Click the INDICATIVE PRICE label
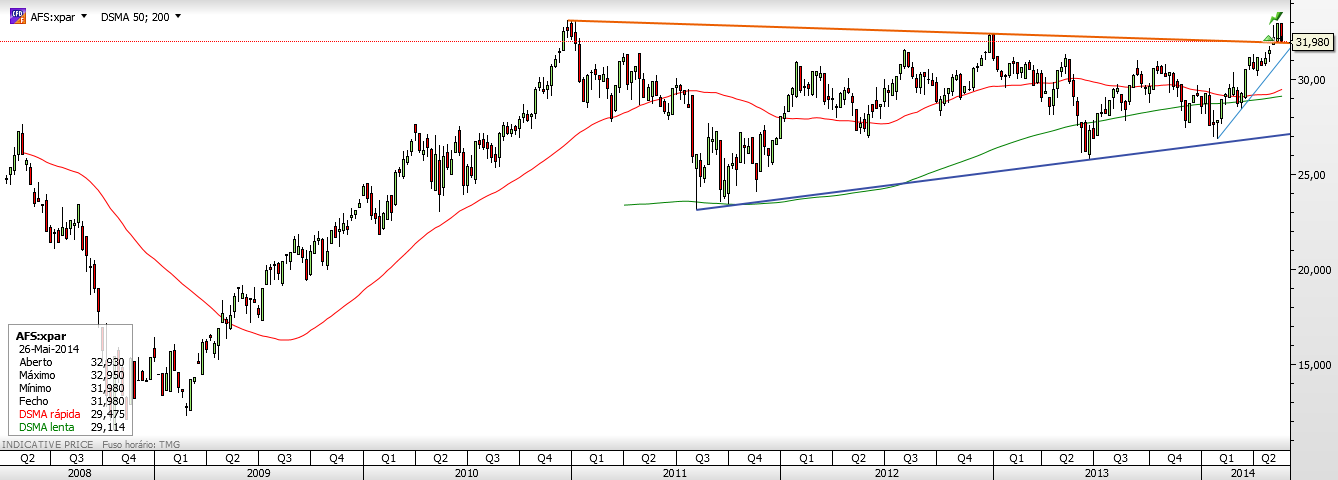 [47, 443]
